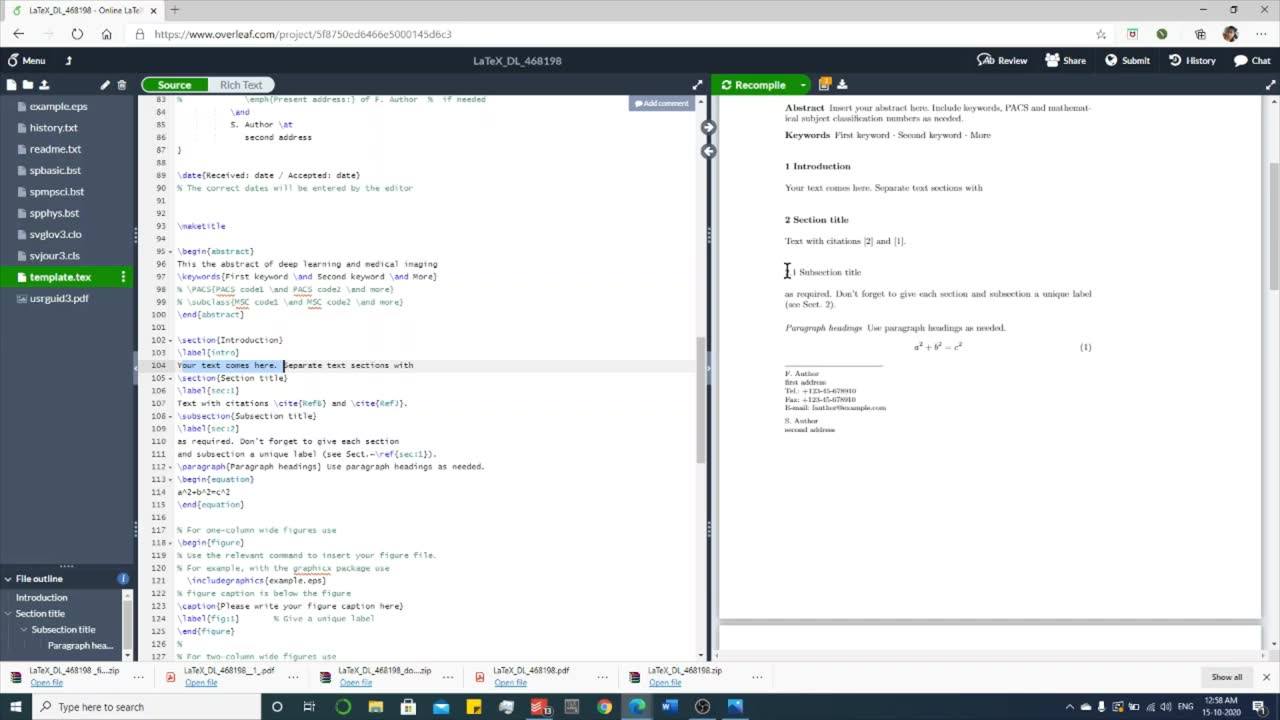Switch editor to Rich Text mode
The width and height of the screenshot is (1280, 720).
point(240,85)
